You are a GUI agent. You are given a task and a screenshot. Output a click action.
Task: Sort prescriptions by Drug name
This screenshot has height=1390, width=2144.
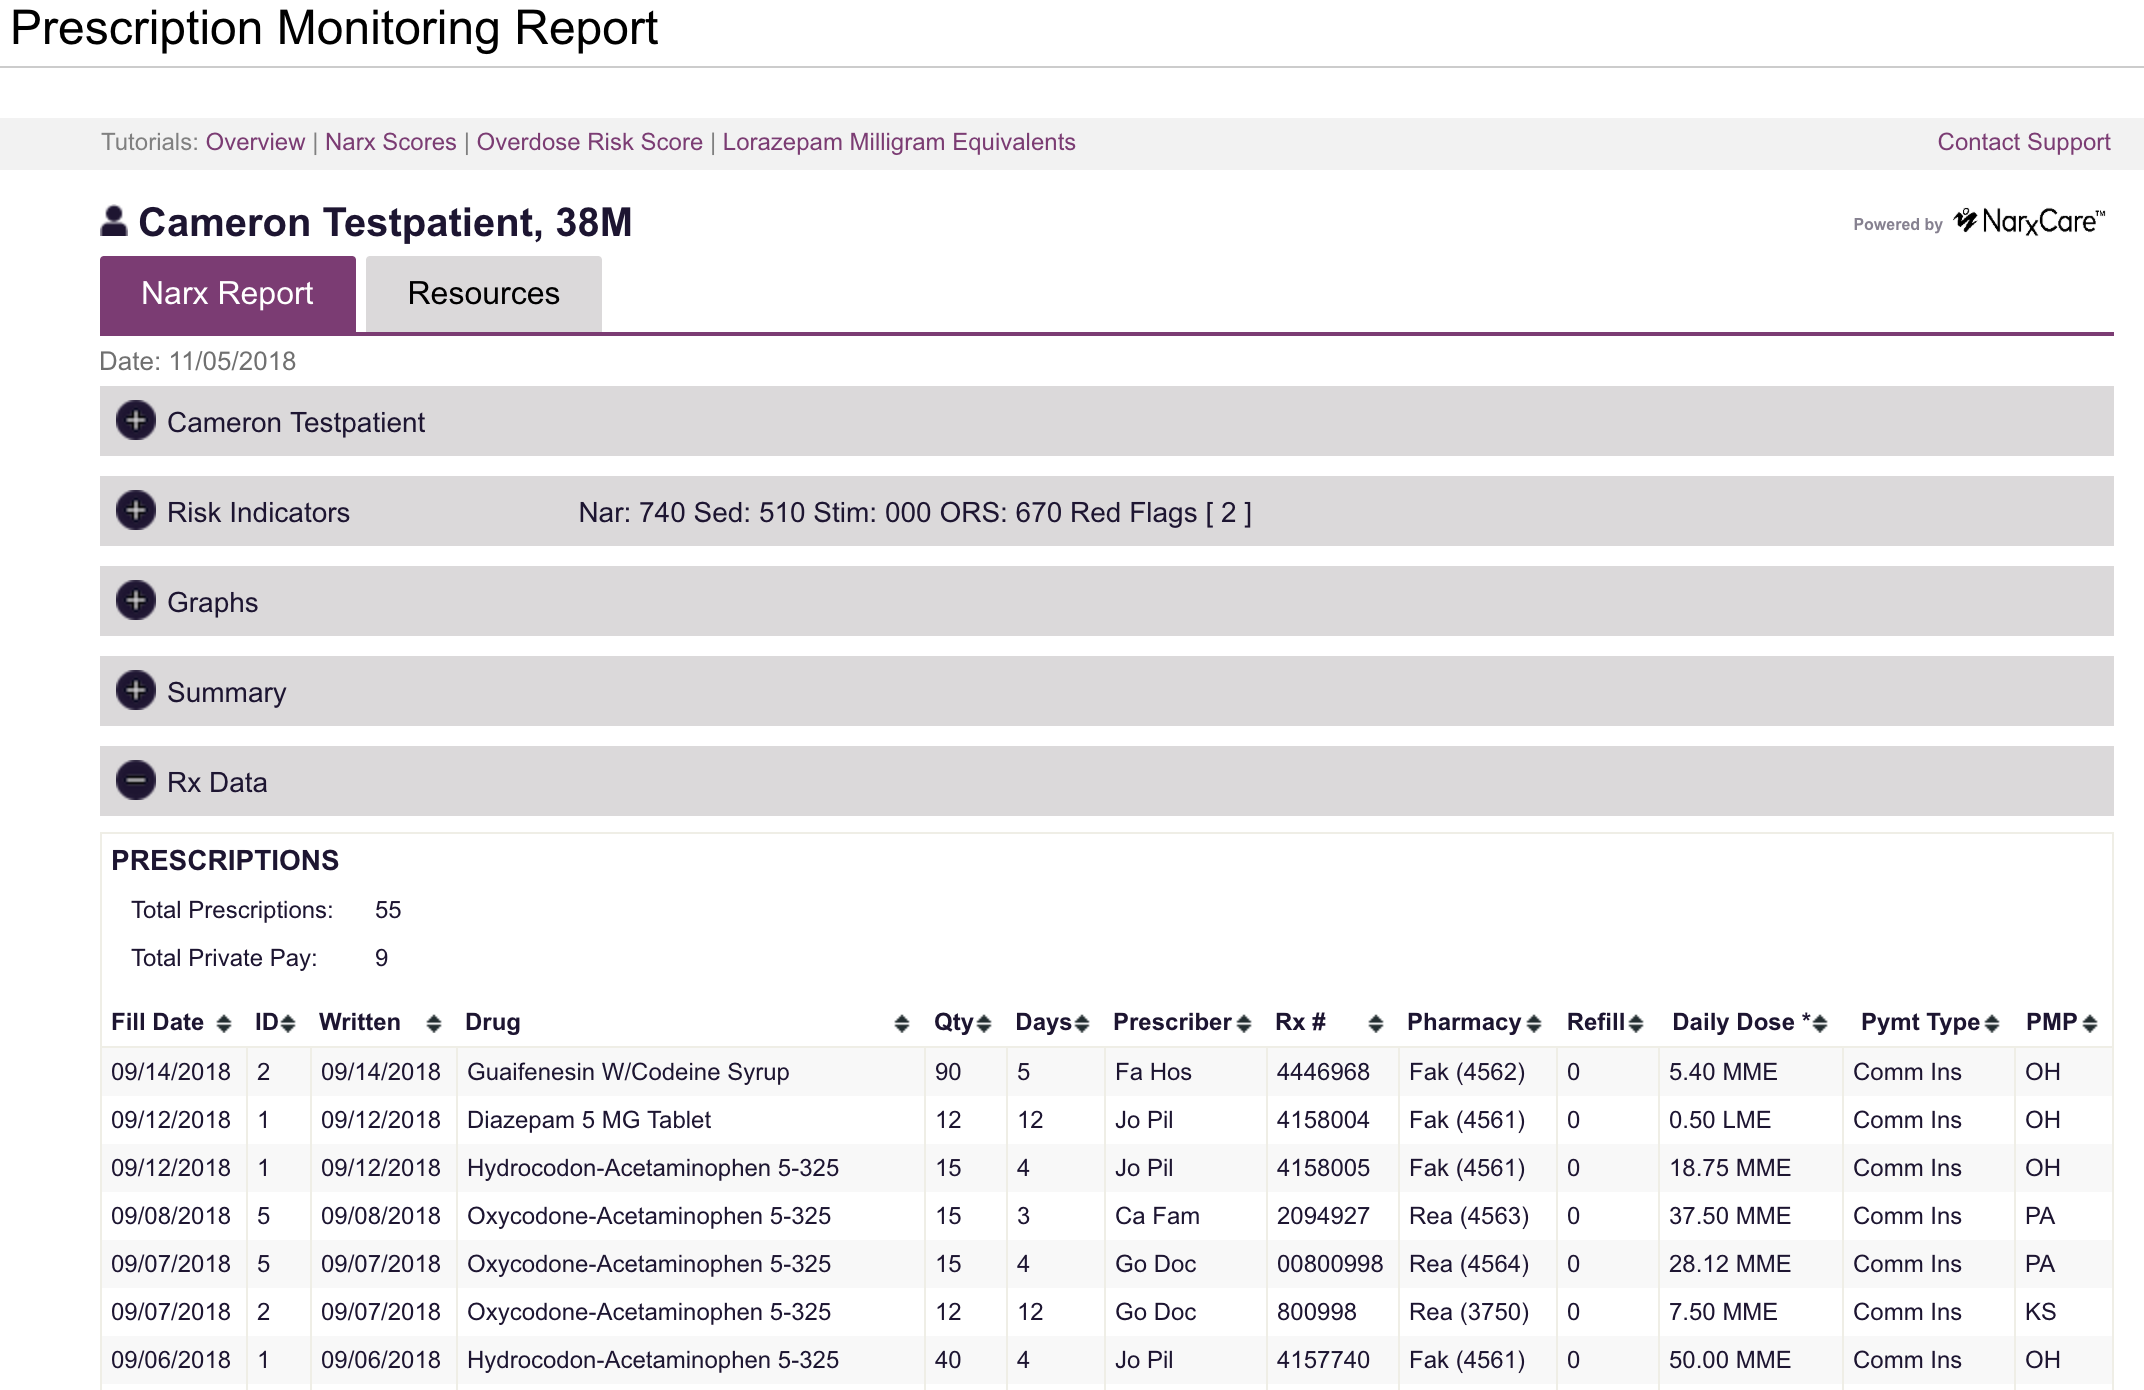(899, 1022)
